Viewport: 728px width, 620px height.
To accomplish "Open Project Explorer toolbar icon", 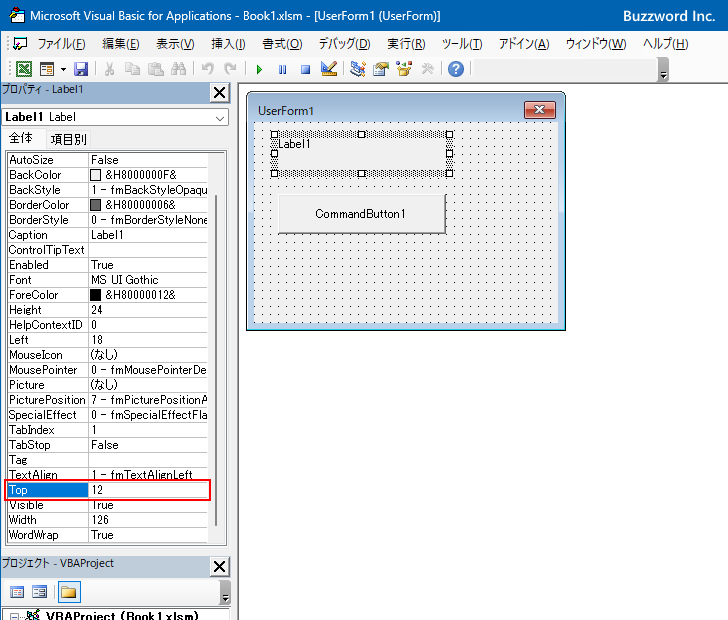I will [x=358, y=69].
